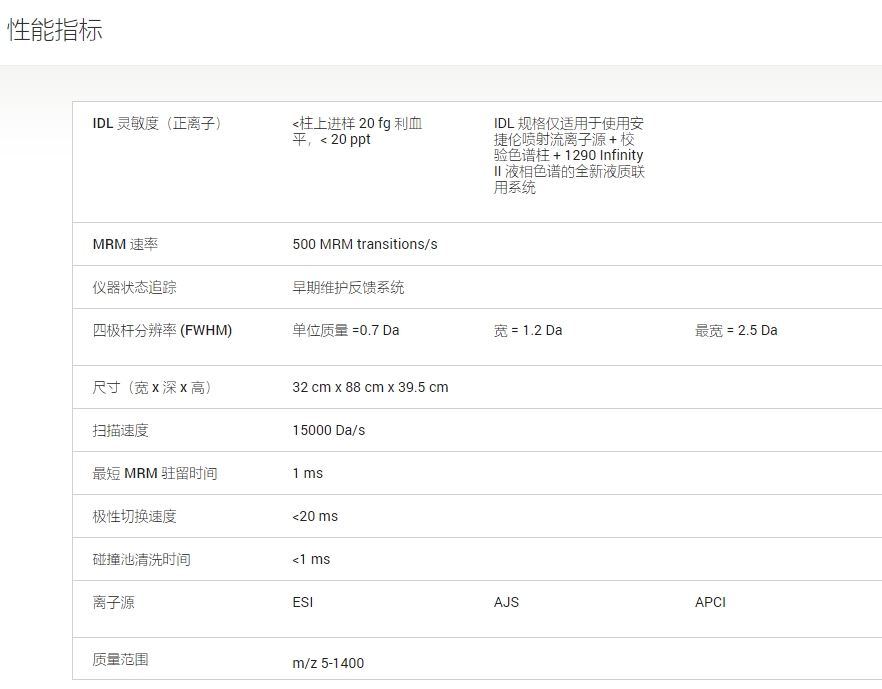The height and width of the screenshot is (689, 882).
Task: Click the IDL 灵敏度（正离子）row label
Action: click(159, 123)
